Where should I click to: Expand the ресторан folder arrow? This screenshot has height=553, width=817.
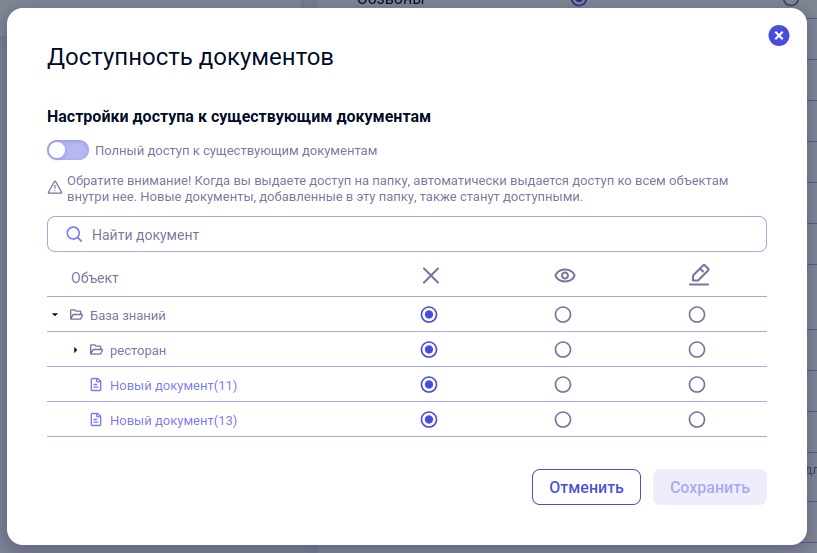[x=75, y=350]
